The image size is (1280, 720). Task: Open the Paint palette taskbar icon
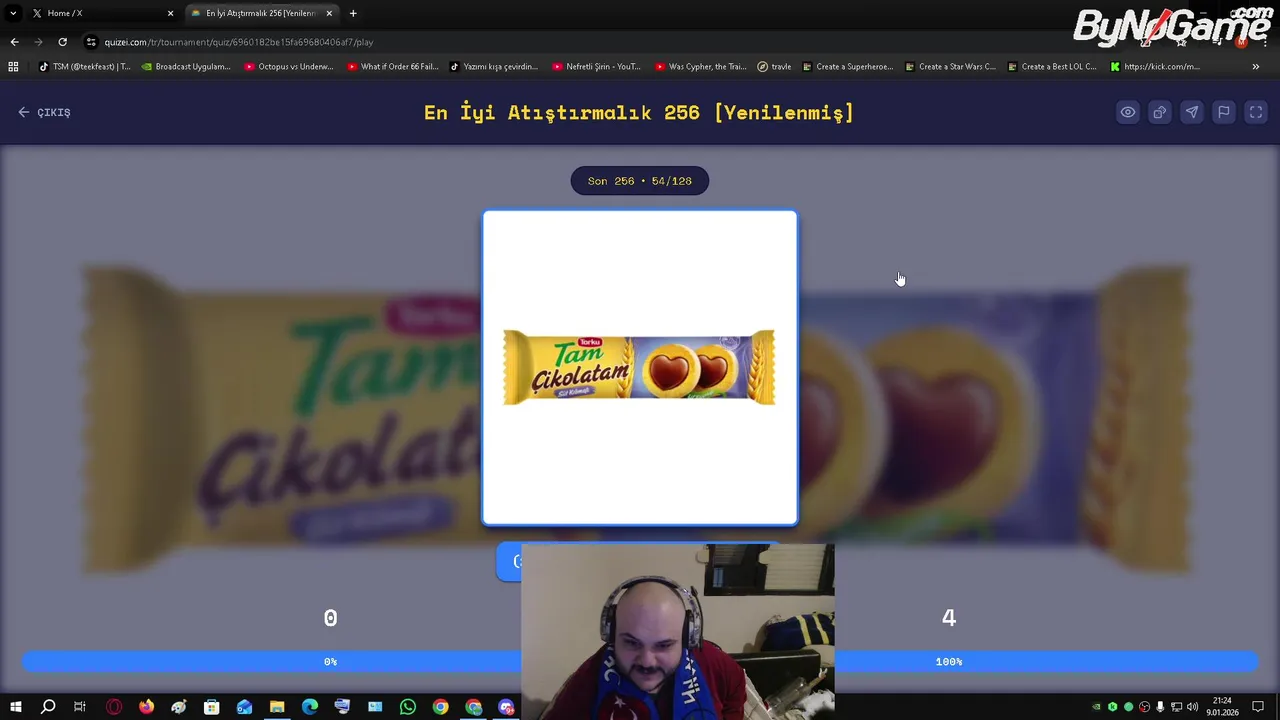click(x=179, y=707)
